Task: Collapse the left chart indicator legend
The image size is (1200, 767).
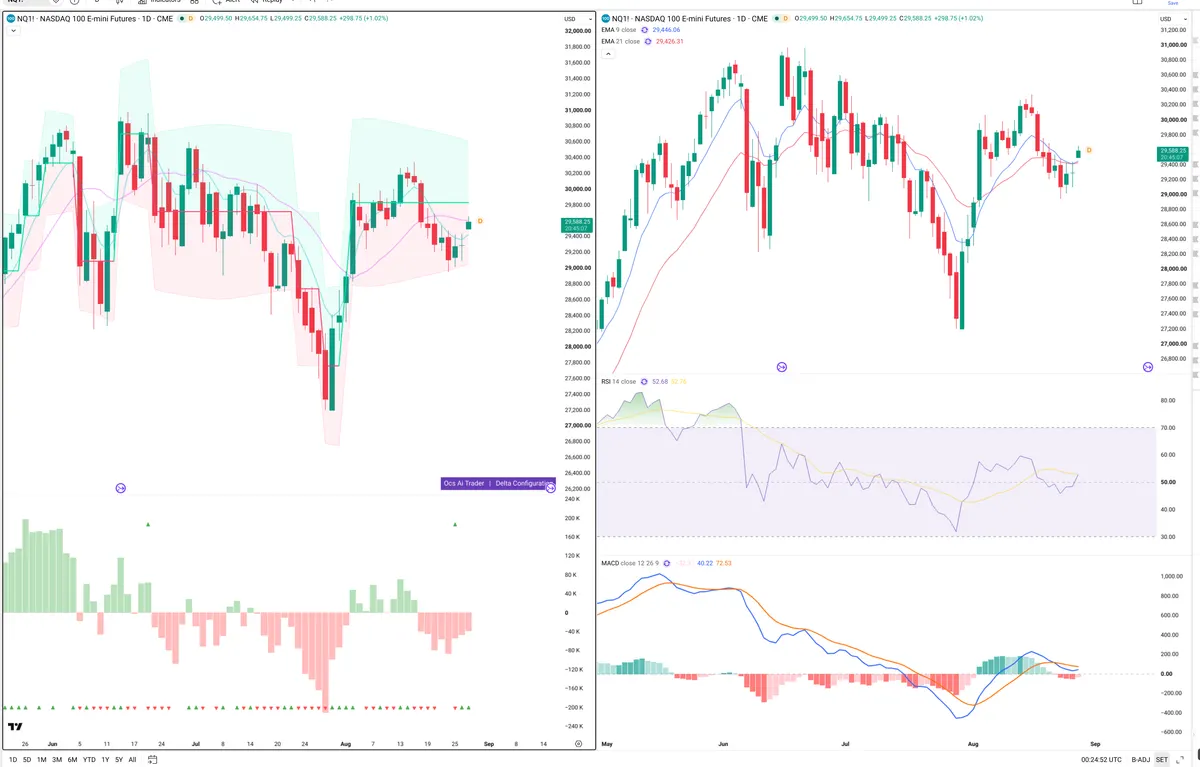Action: [x=12, y=31]
